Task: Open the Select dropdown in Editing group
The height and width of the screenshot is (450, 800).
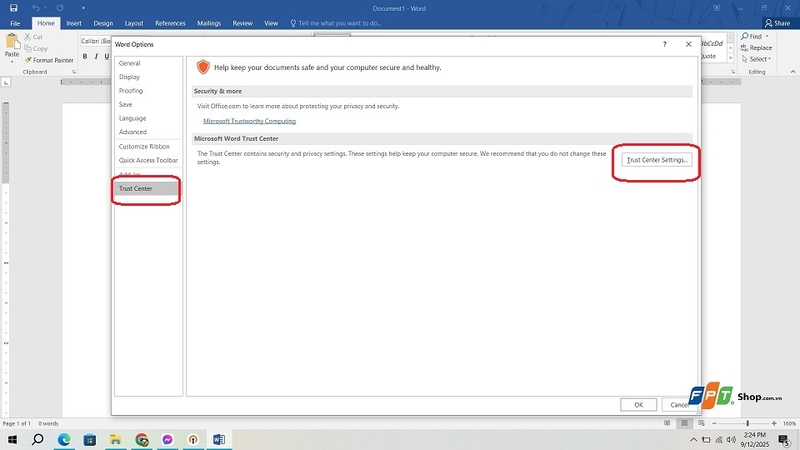Action: point(756,59)
